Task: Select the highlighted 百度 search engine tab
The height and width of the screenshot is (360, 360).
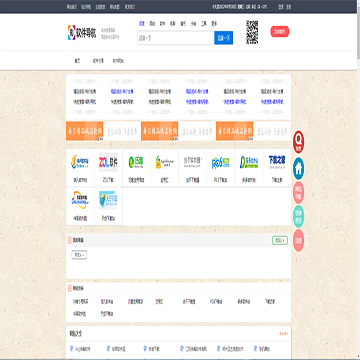Action: (x=142, y=24)
